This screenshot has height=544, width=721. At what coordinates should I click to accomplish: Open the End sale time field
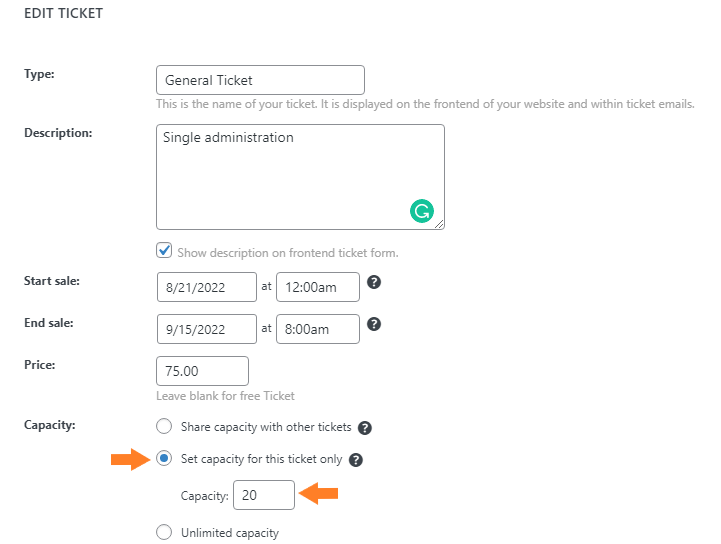click(x=318, y=329)
